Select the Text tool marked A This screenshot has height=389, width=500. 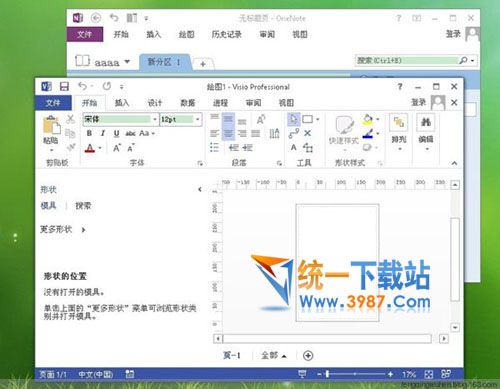click(x=294, y=147)
